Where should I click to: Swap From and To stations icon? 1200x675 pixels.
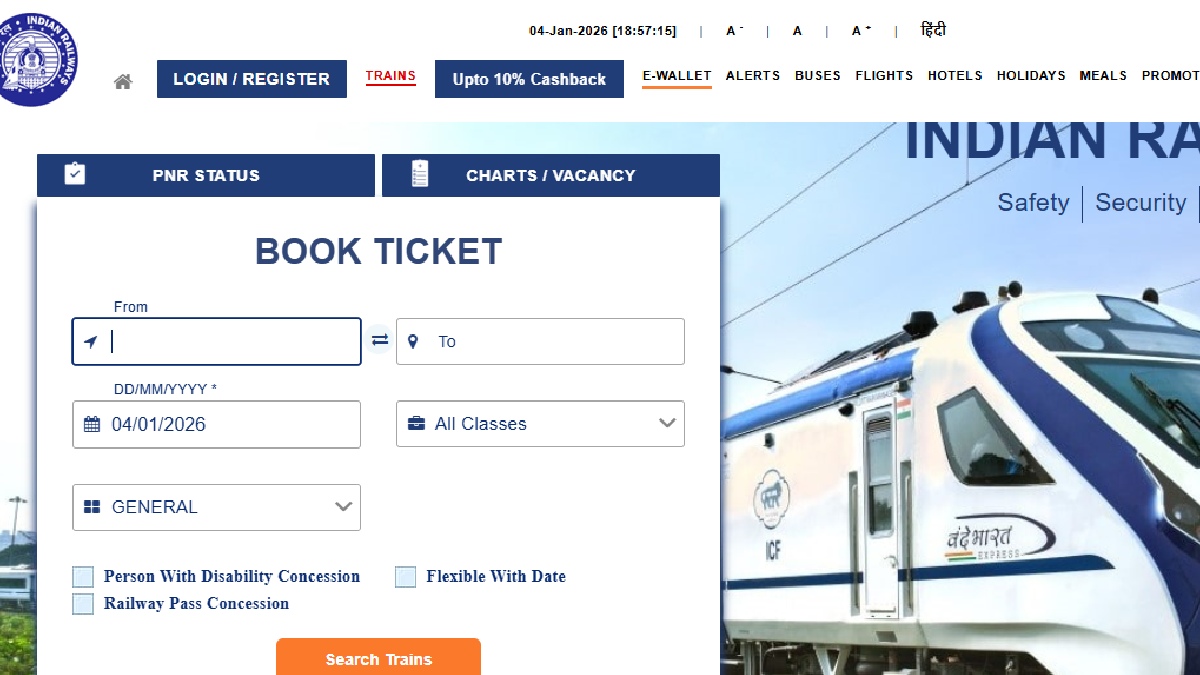(x=379, y=341)
